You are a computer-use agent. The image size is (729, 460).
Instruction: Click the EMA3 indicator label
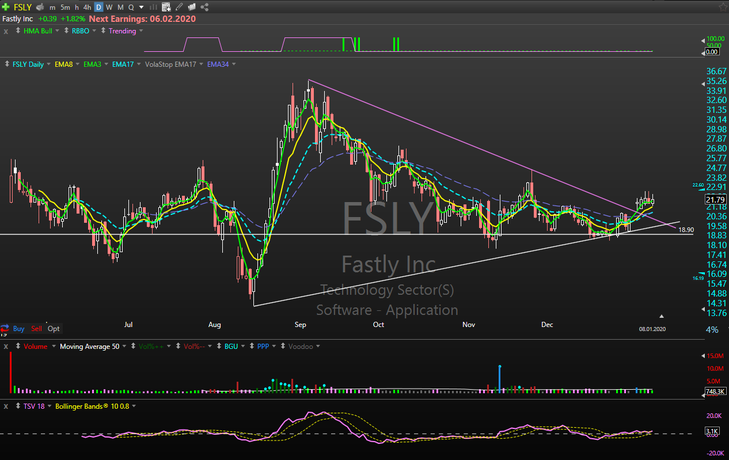(92, 65)
